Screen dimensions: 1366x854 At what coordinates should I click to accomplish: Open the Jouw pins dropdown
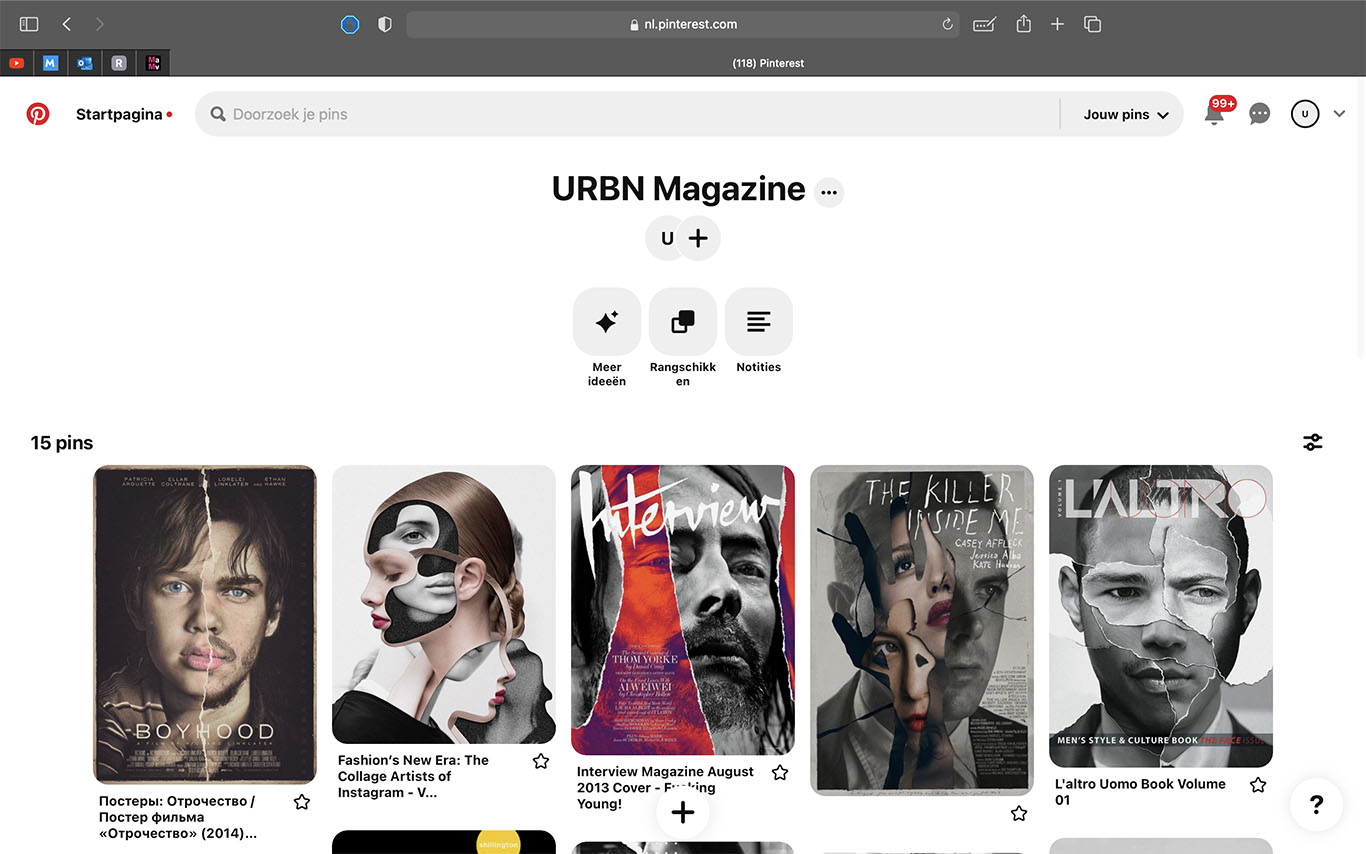1126,114
